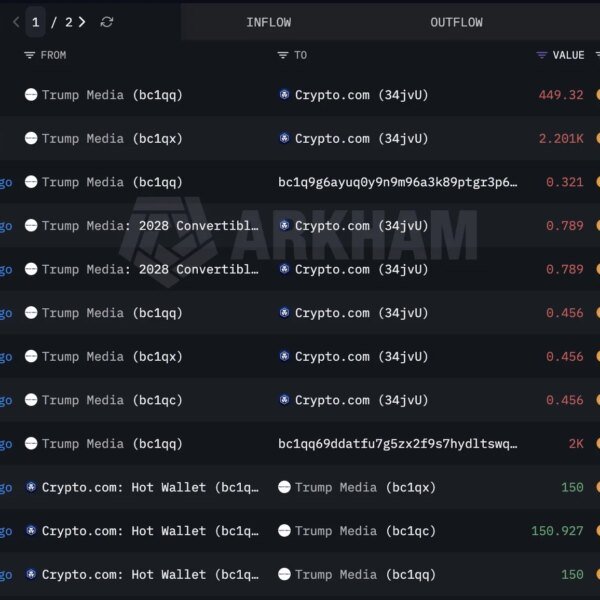
Task: Open Trump Media (bc1qq) sender in 0.321 row
Action: [112, 182]
